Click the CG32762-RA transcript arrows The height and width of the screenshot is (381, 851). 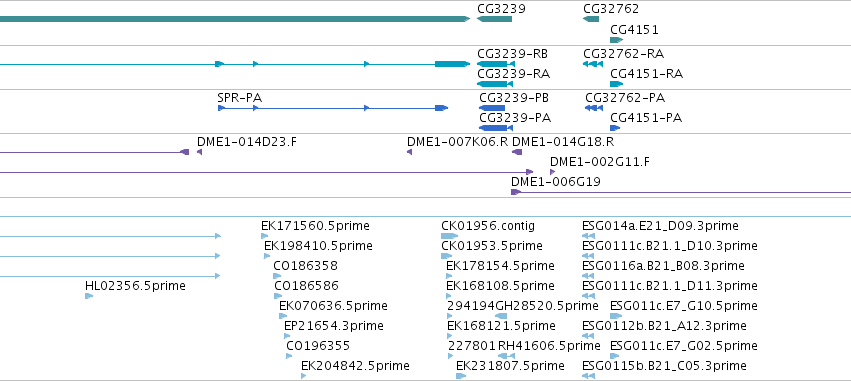[x=593, y=64]
